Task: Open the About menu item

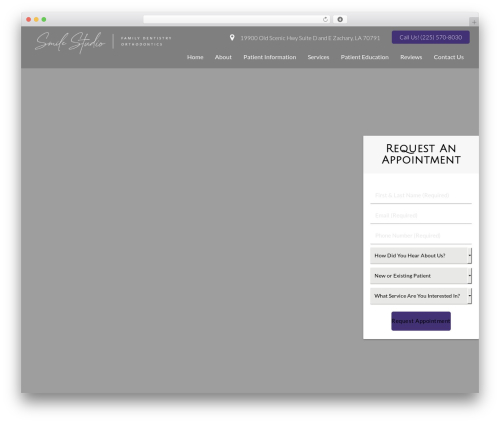Action: (223, 57)
